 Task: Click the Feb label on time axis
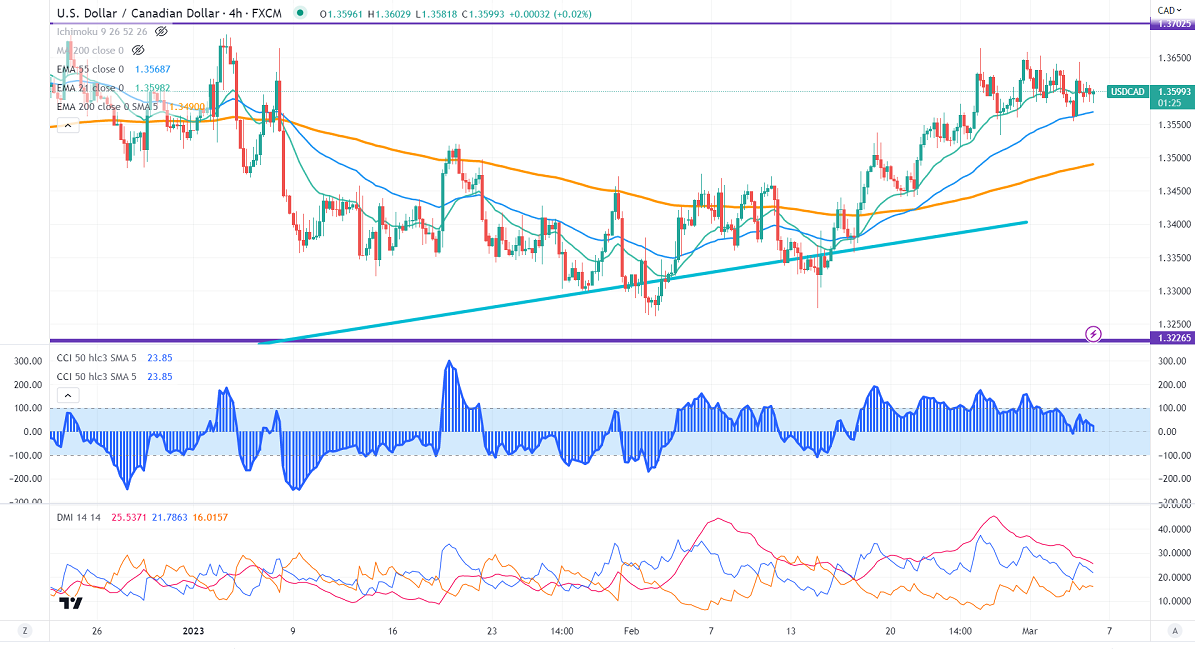coord(630,632)
